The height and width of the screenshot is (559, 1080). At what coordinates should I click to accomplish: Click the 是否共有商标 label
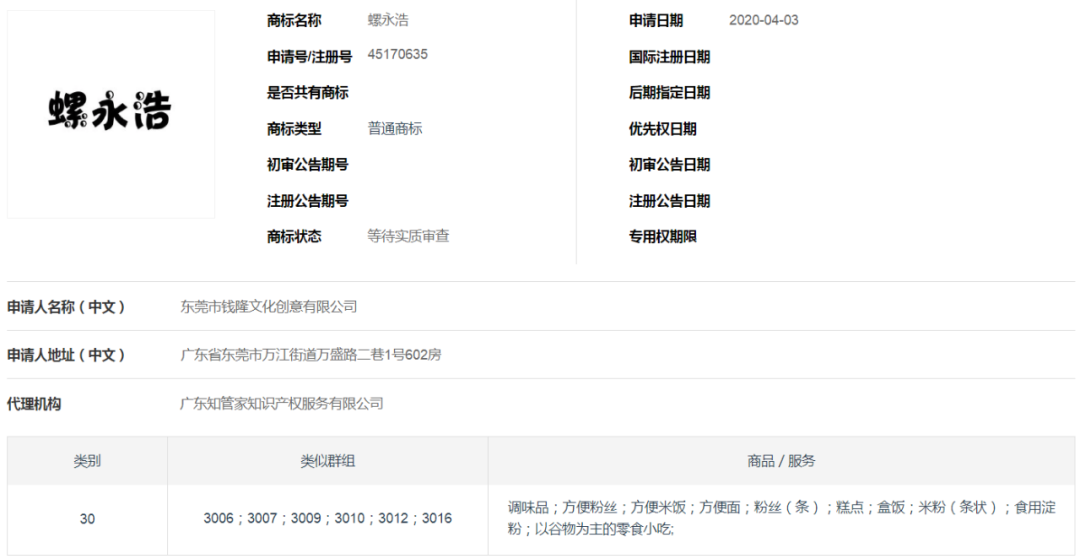pyautogui.click(x=308, y=92)
